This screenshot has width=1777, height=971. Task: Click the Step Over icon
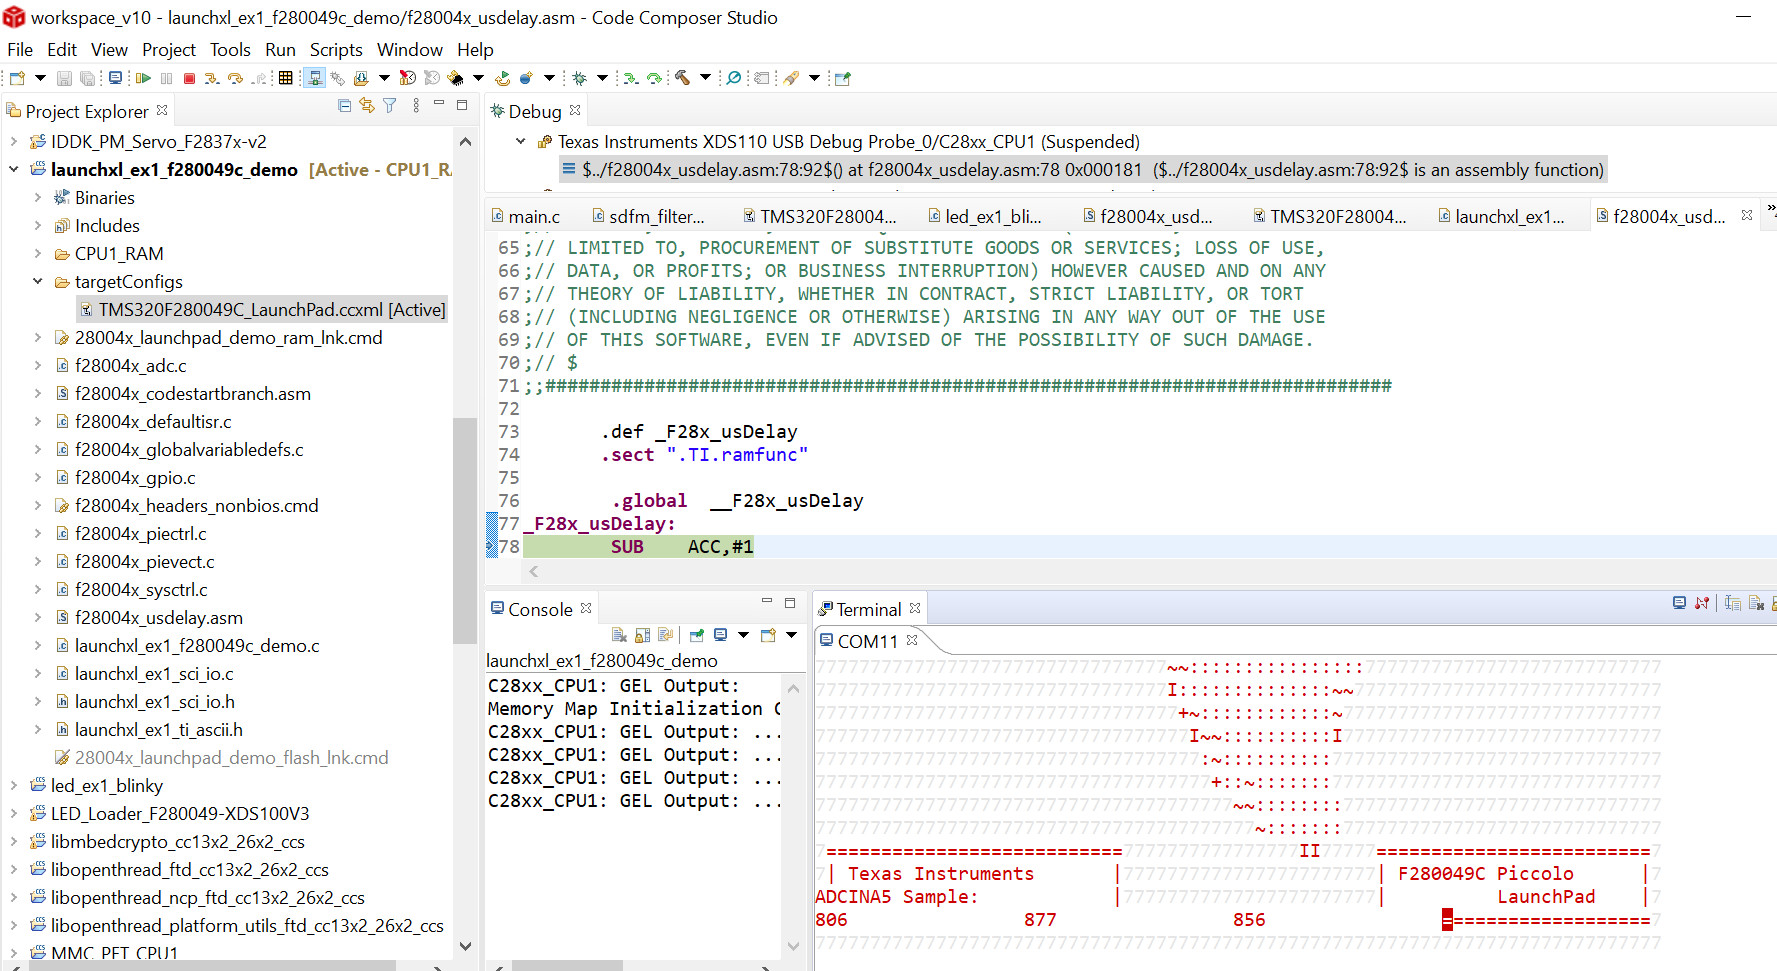pos(235,78)
